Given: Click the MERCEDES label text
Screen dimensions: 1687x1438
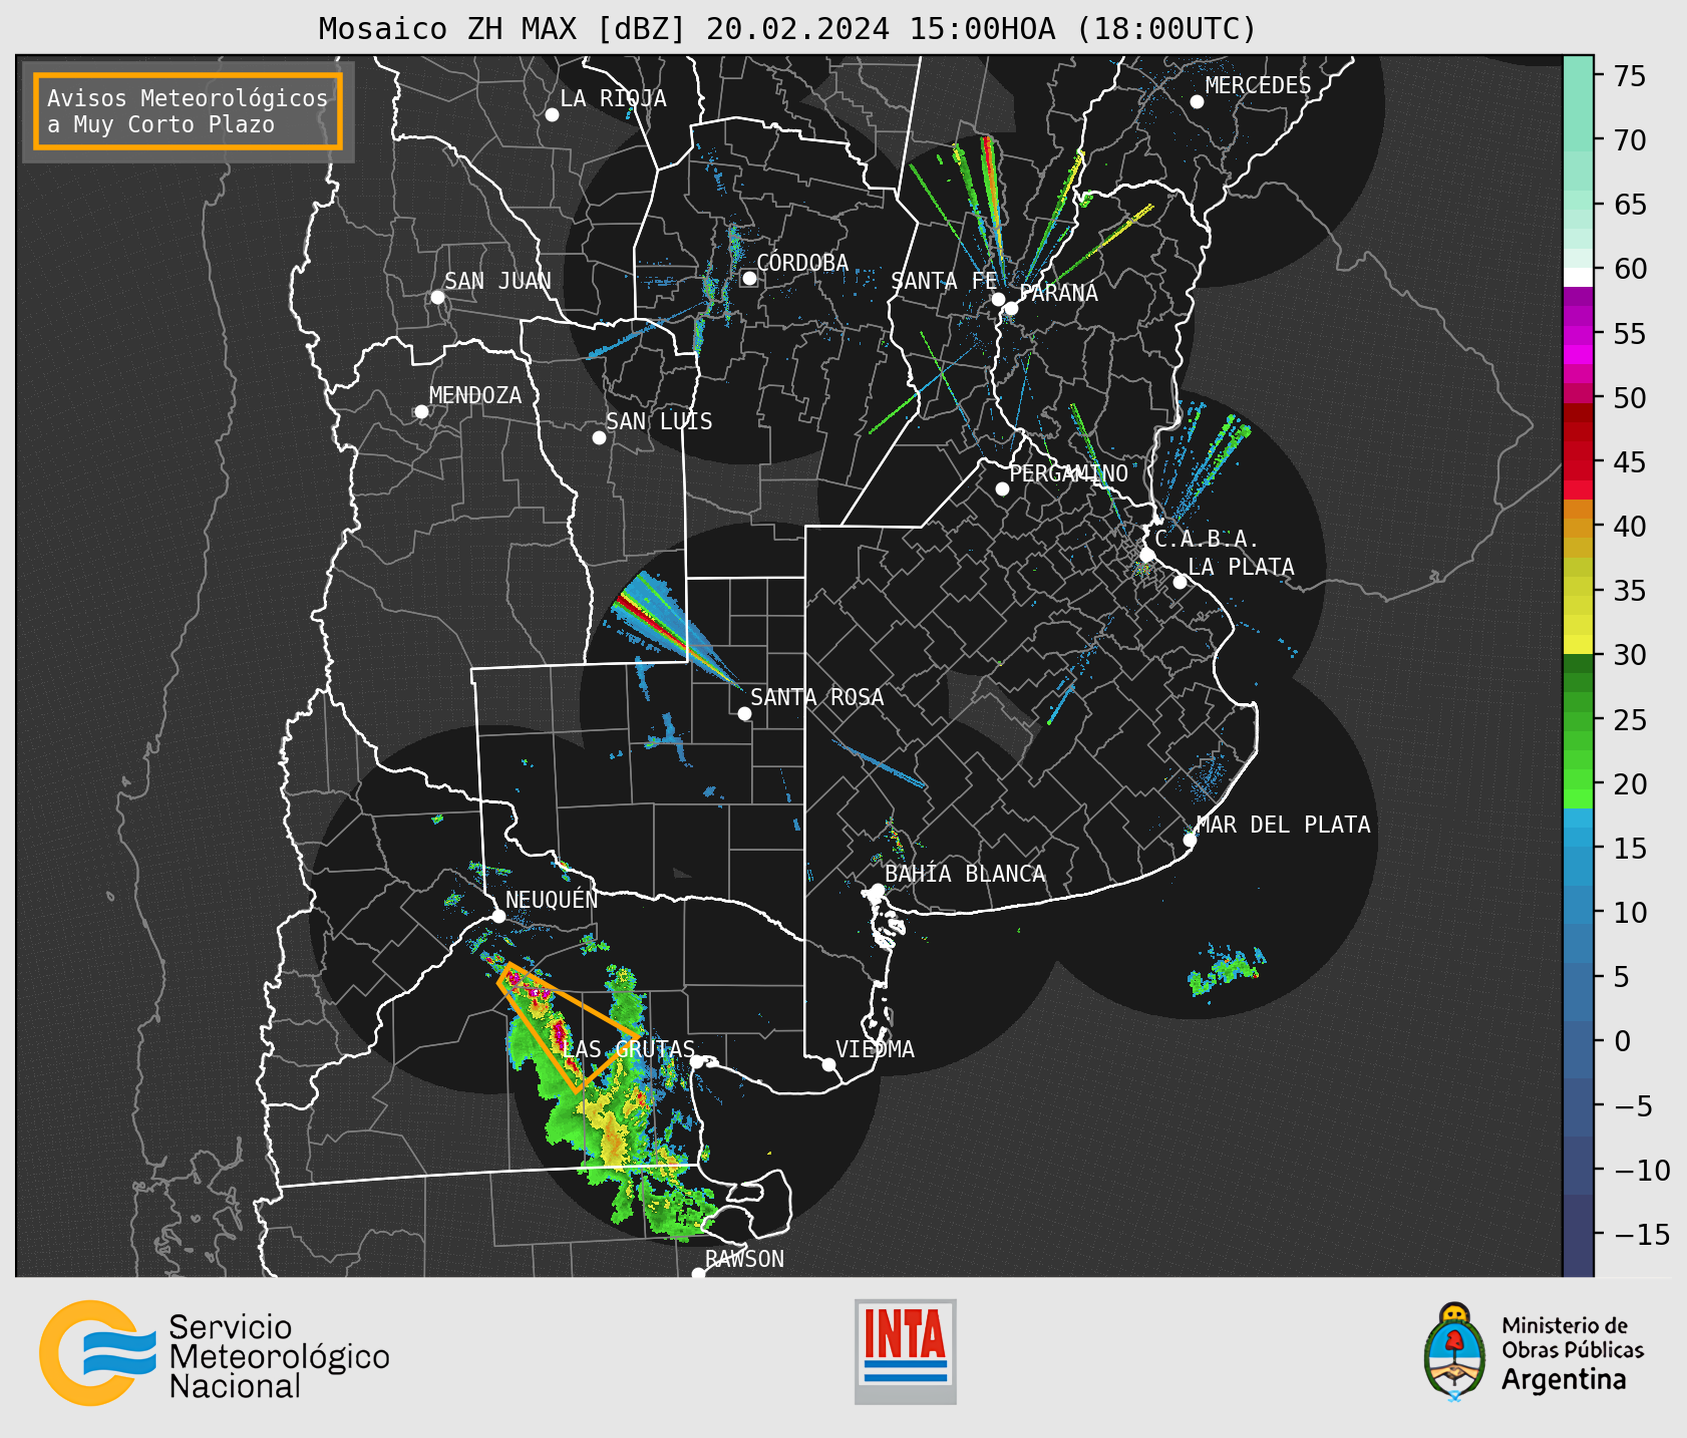Looking at the screenshot, I should tap(1258, 86).
